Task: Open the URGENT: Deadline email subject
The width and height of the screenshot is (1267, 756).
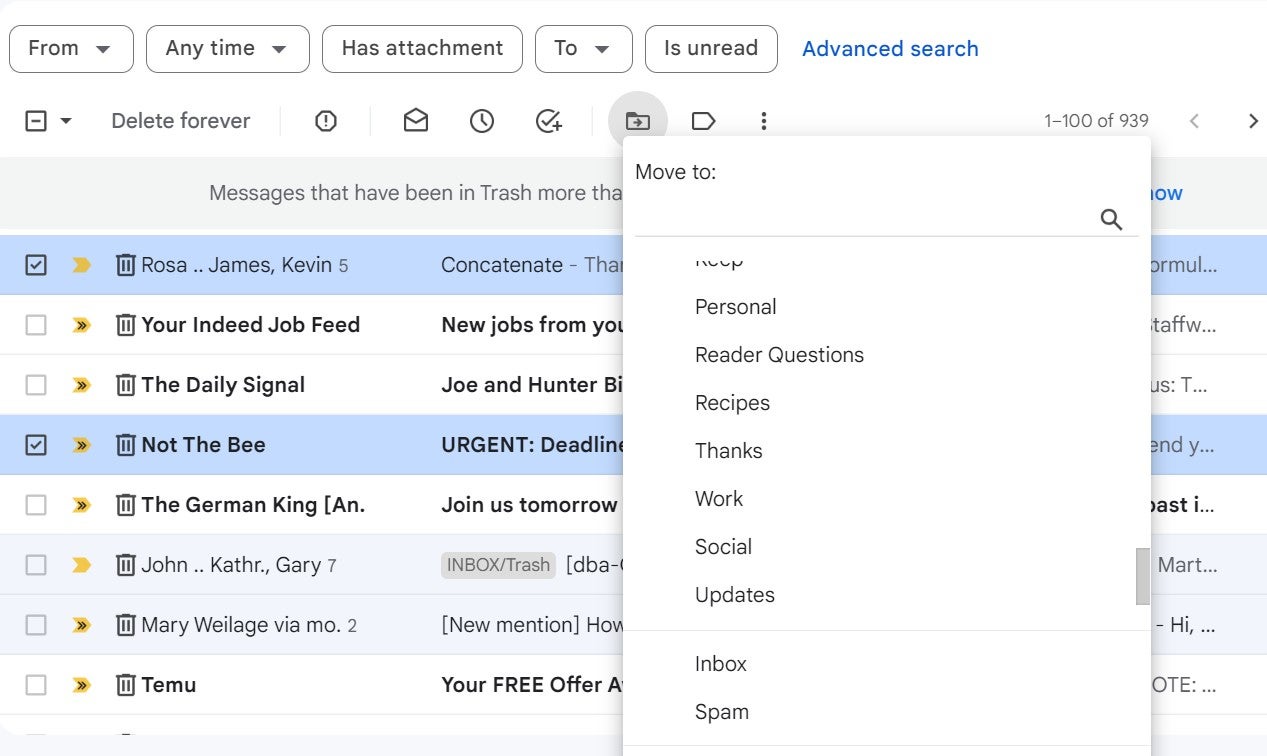Action: (533, 445)
